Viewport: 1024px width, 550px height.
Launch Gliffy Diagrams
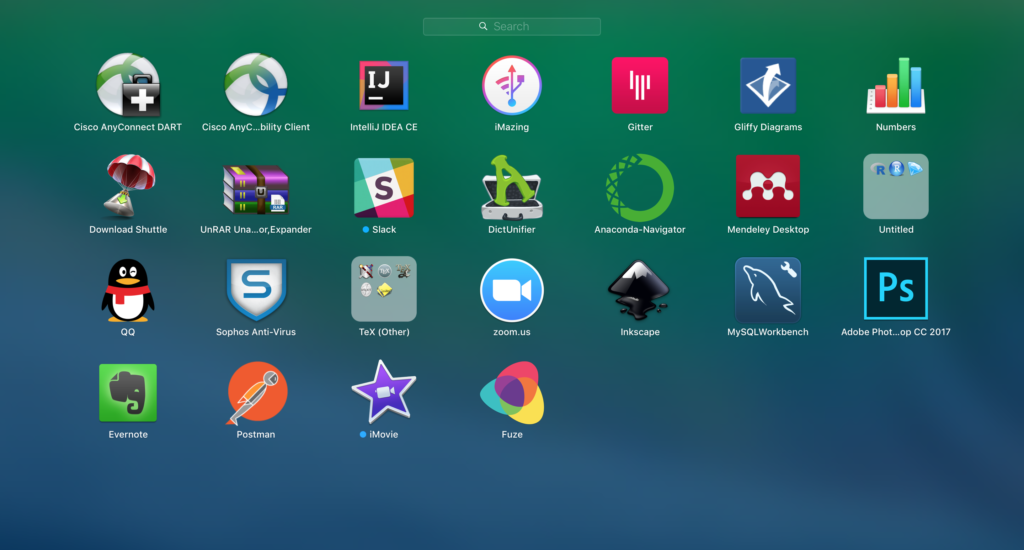[x=768, y=86]
